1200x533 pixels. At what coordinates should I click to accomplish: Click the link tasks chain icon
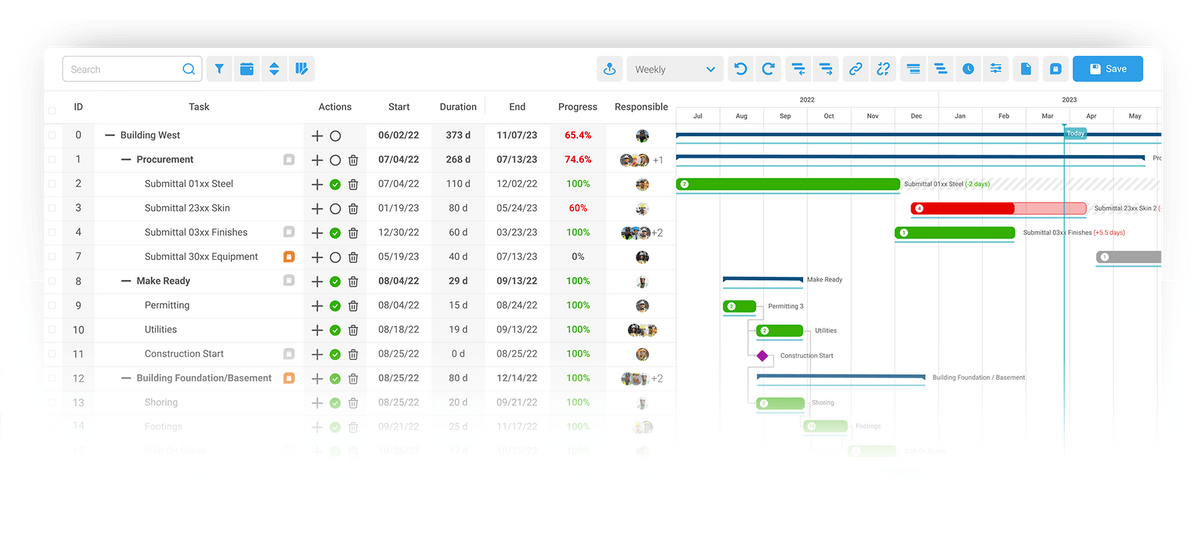[x=855, y=69]
